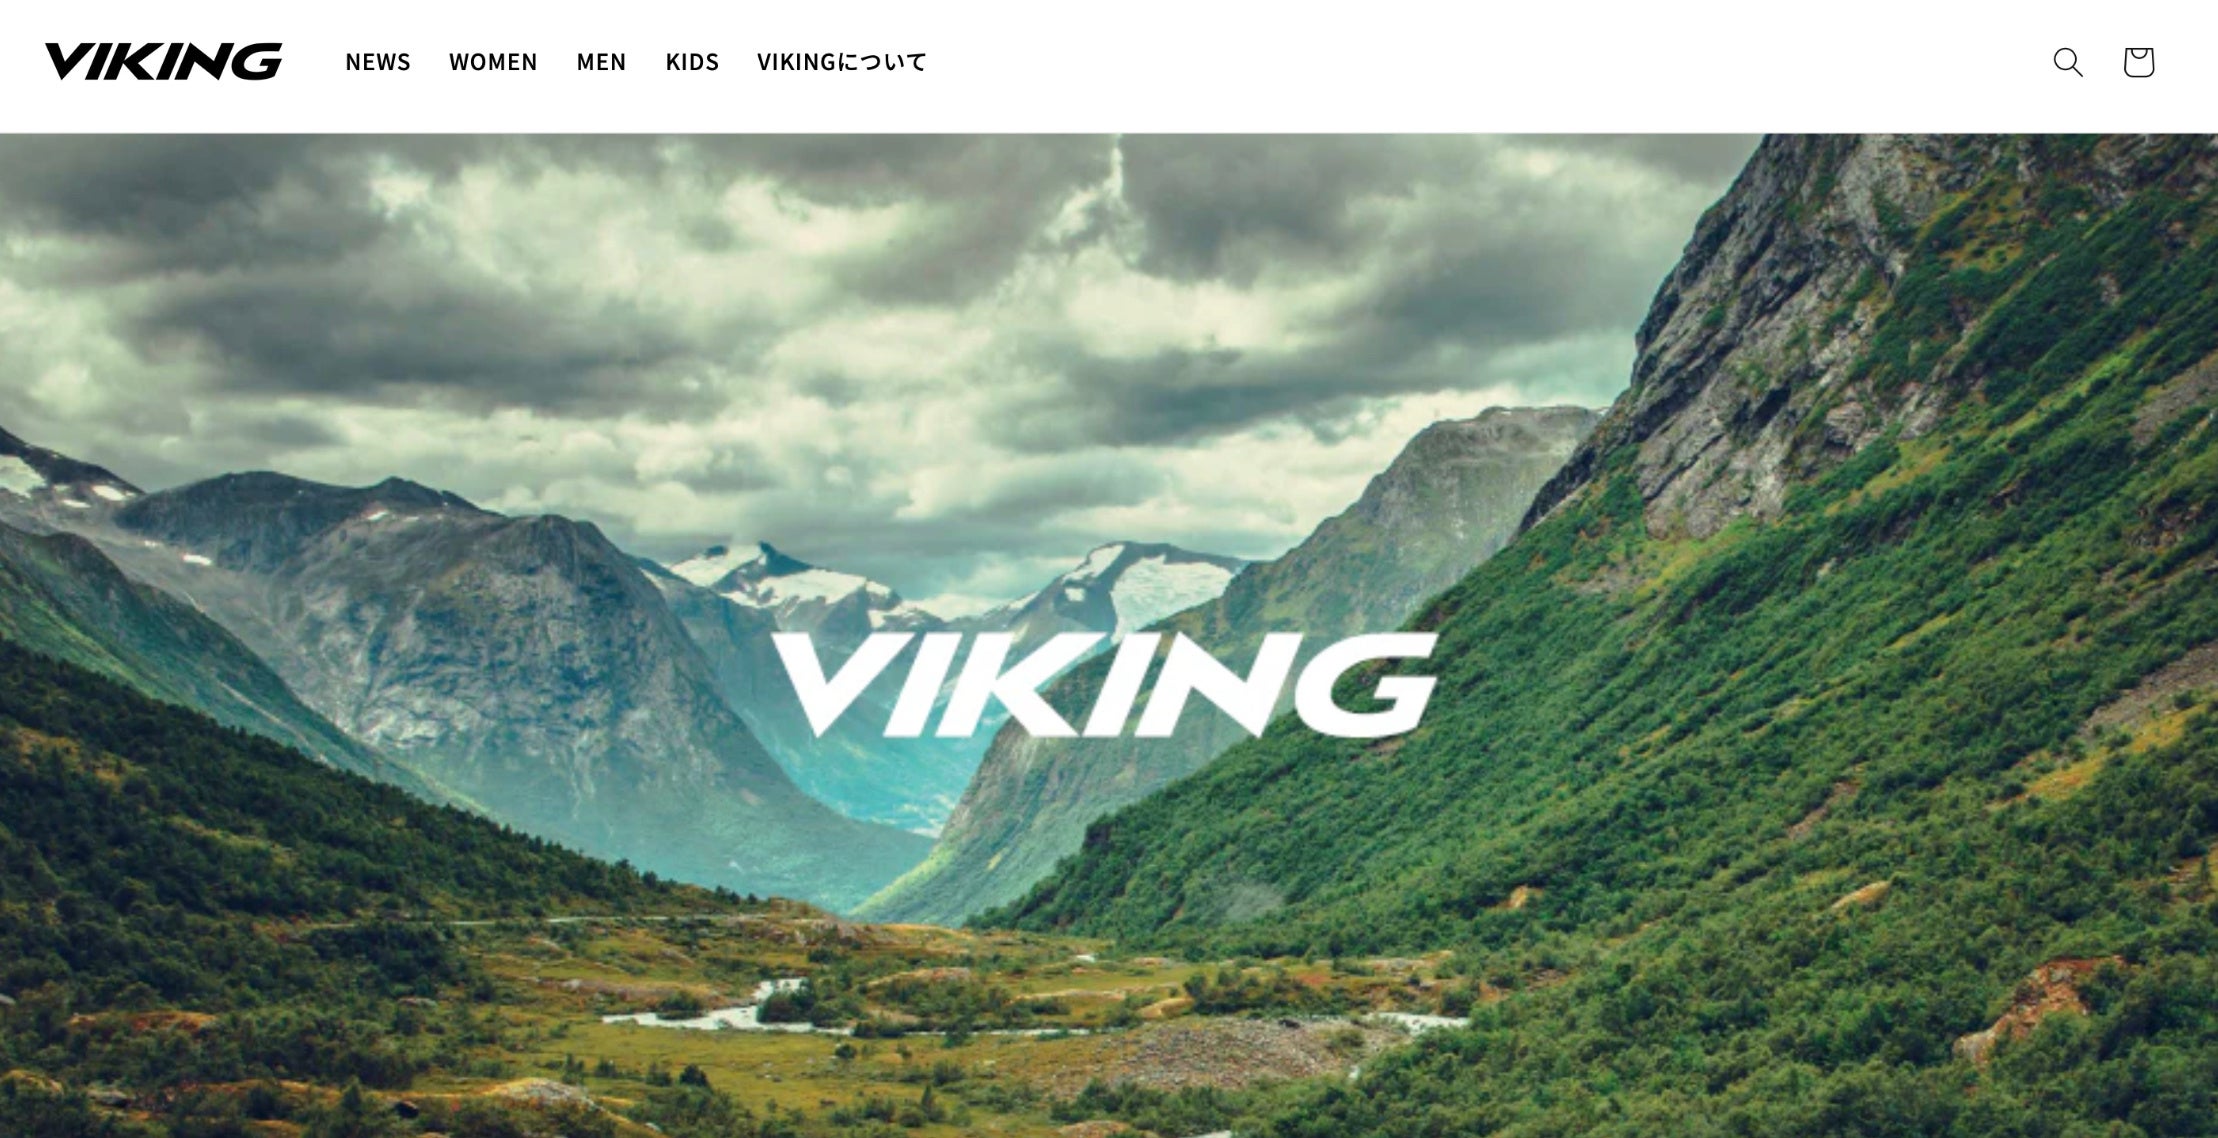Open the WOMEN category menu
The height and width of the screenshot is (1138, 2218).
click(493, 62)
